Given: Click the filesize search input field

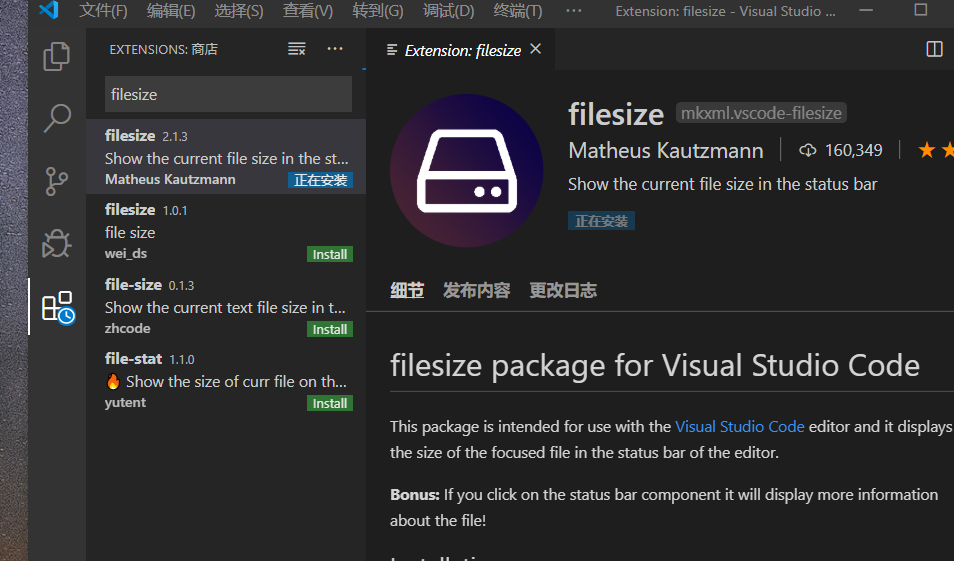Looking at the screenshot, I should [x=228, y=94].
